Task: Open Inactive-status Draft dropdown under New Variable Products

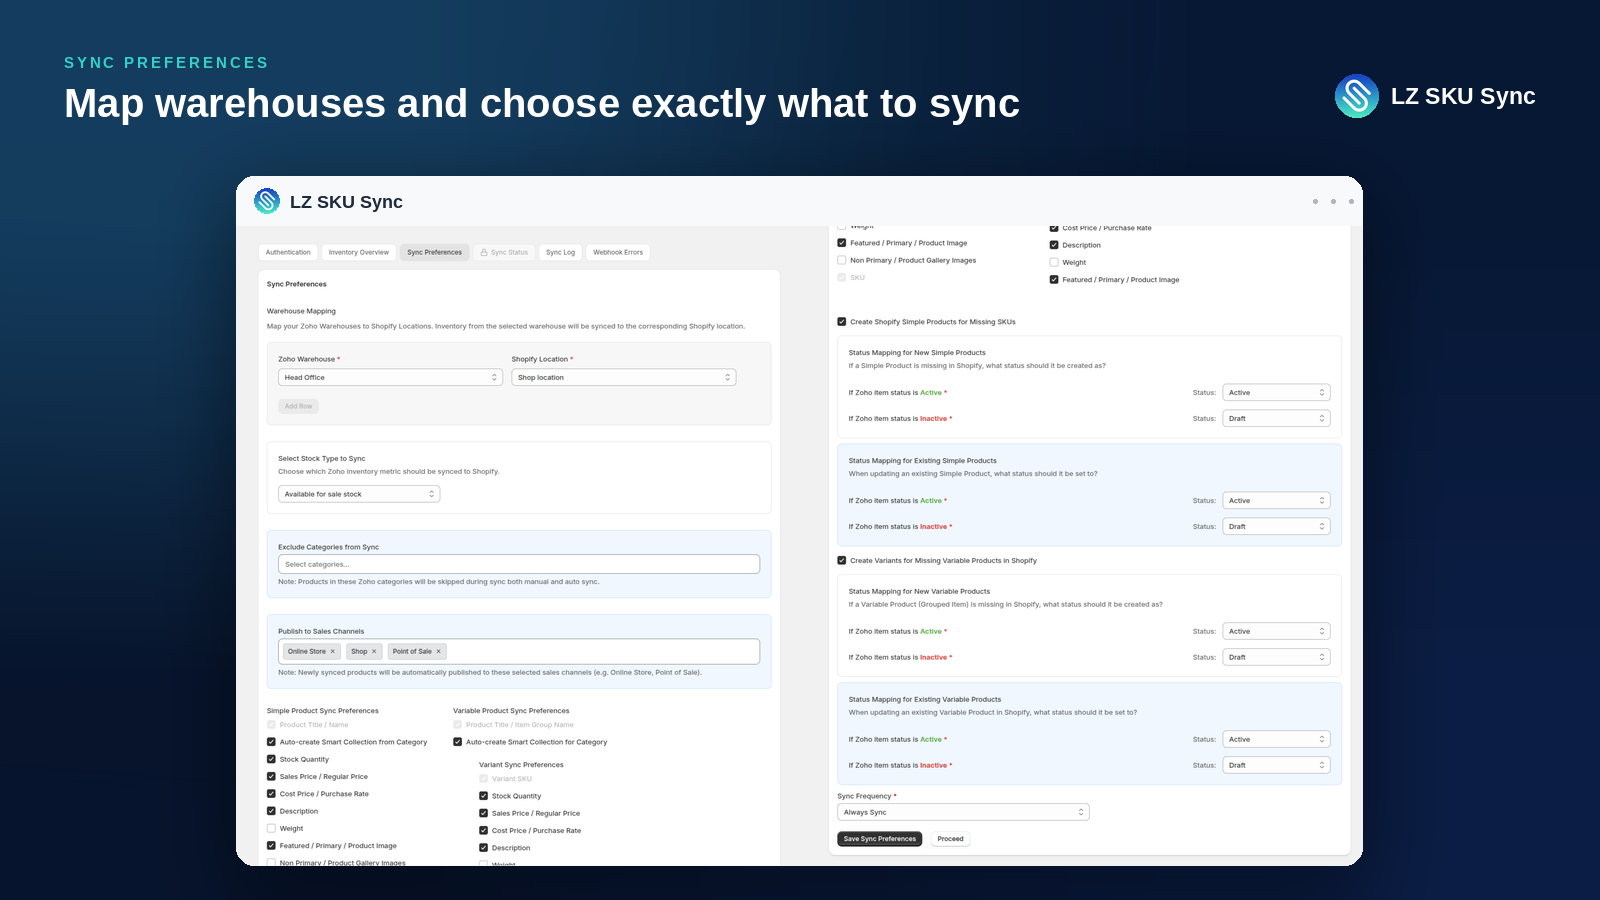Action: (x=1277, y=658)
